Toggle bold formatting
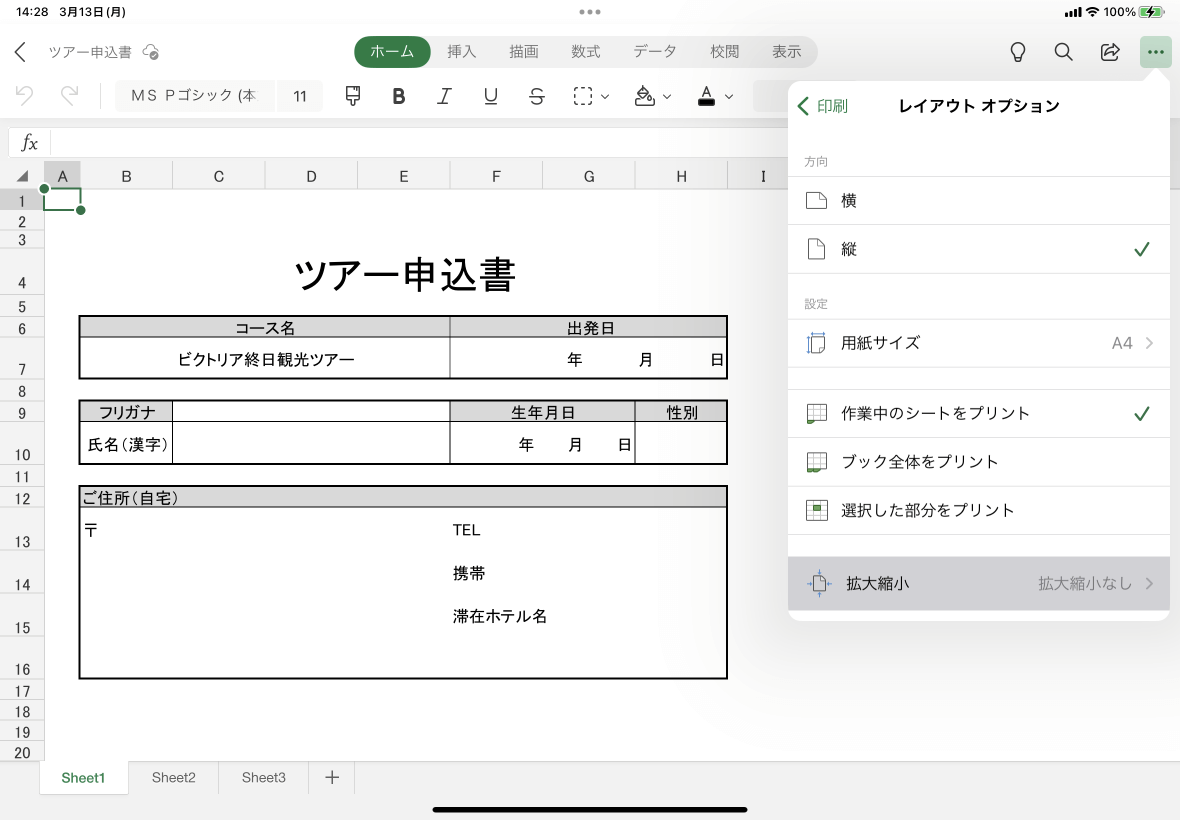 (399, 96)
